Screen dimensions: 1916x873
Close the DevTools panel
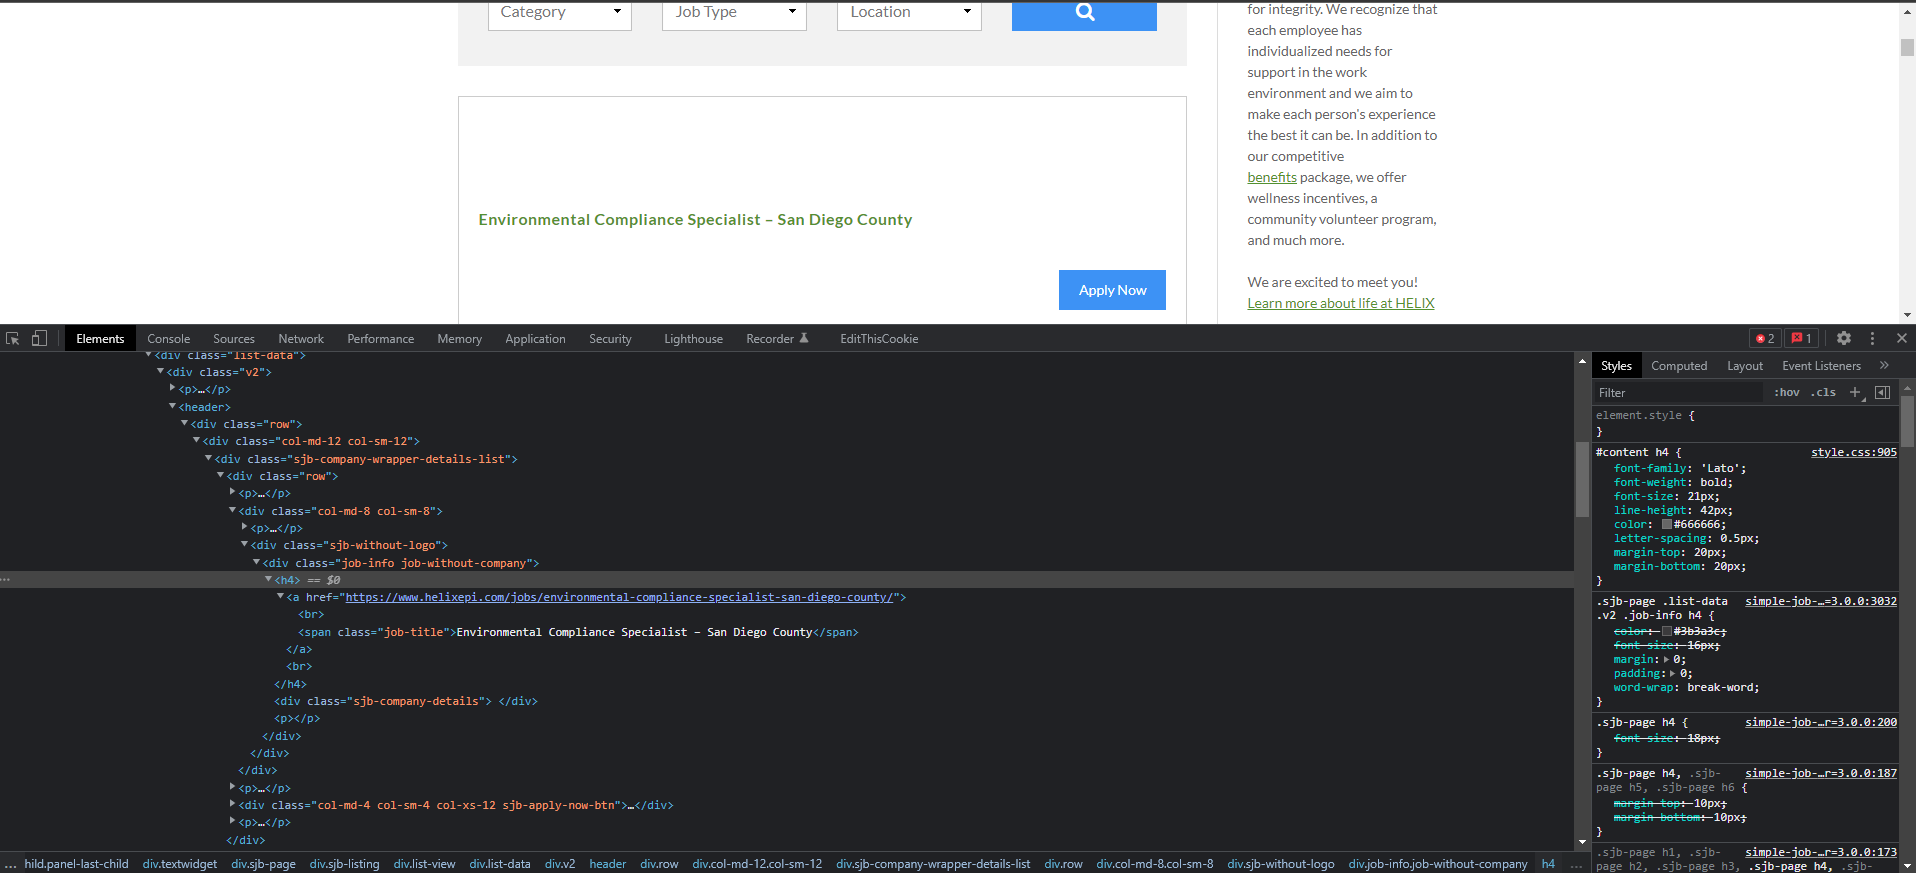[1902, 339]
